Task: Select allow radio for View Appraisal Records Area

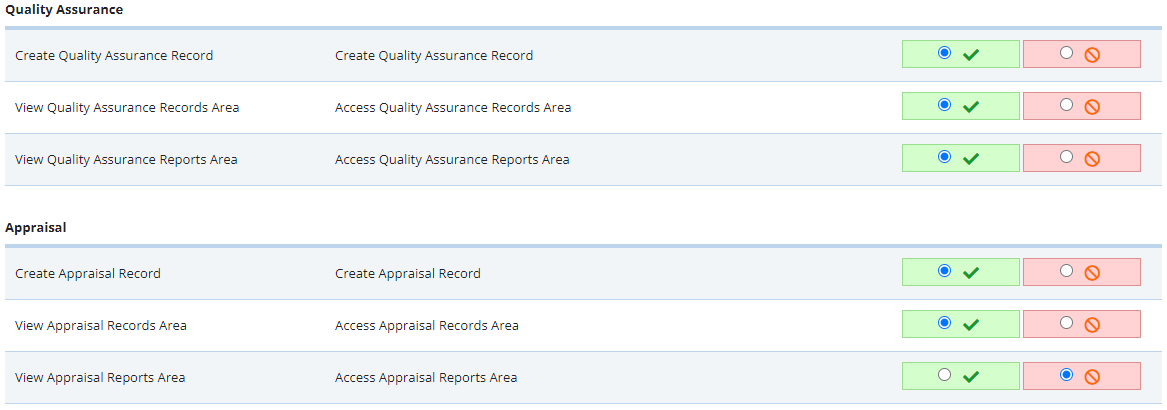Action: click(x=944, y=323)
